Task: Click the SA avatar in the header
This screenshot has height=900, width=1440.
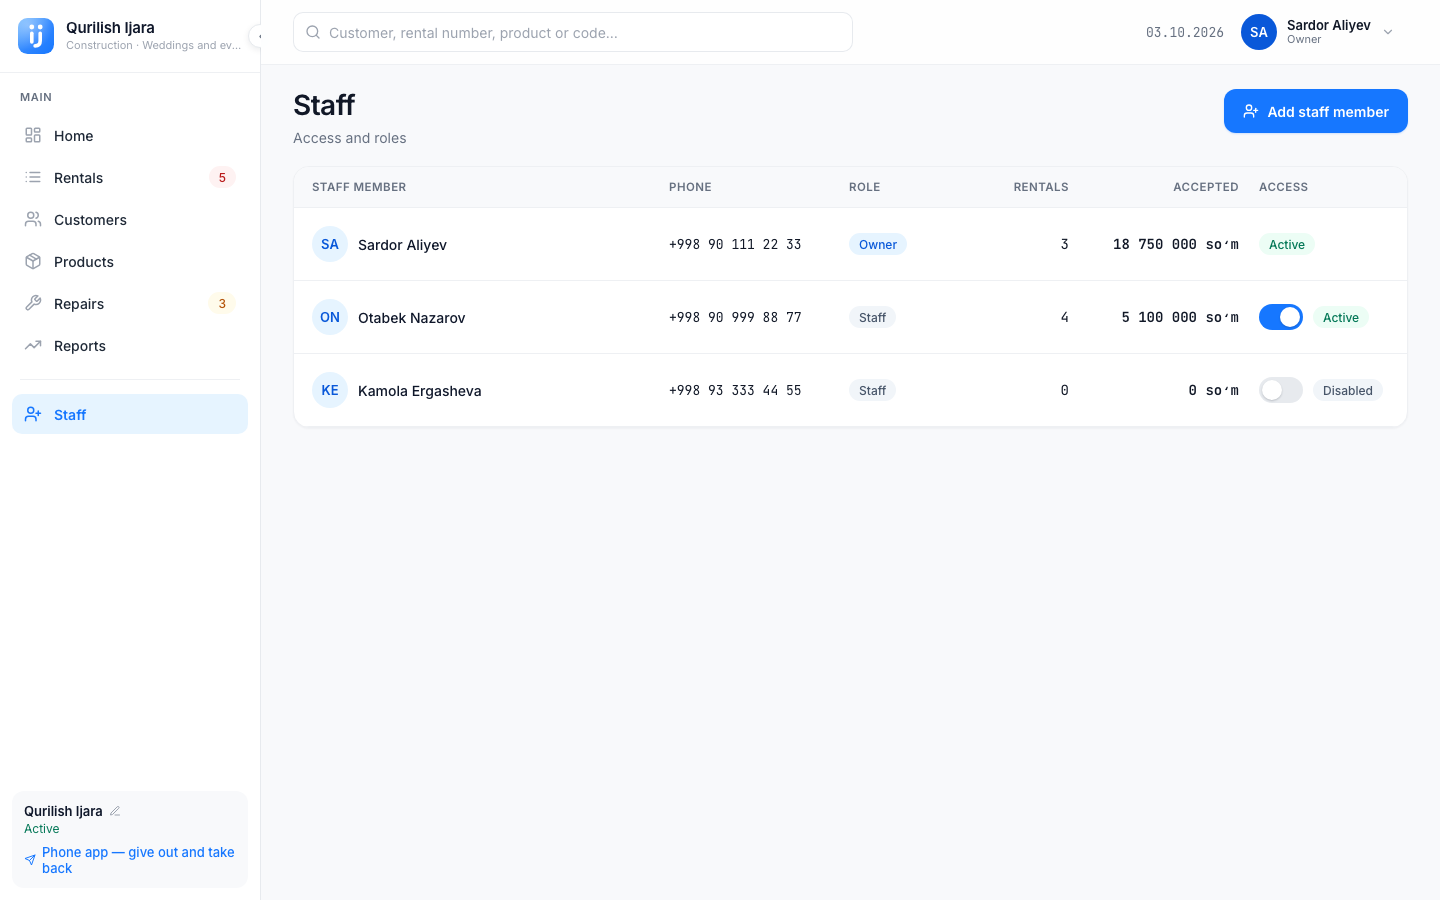Action: (x=1259, y=32)
